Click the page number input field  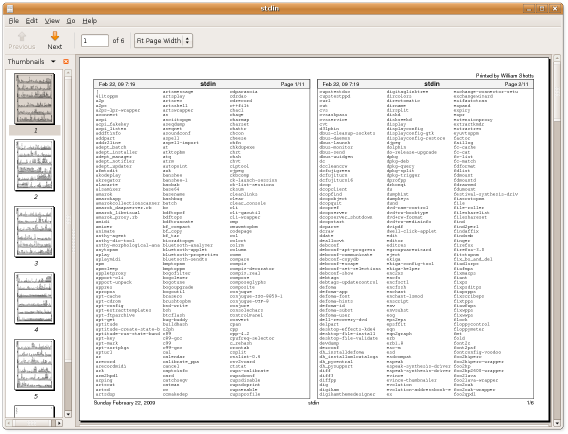point(95,41)
